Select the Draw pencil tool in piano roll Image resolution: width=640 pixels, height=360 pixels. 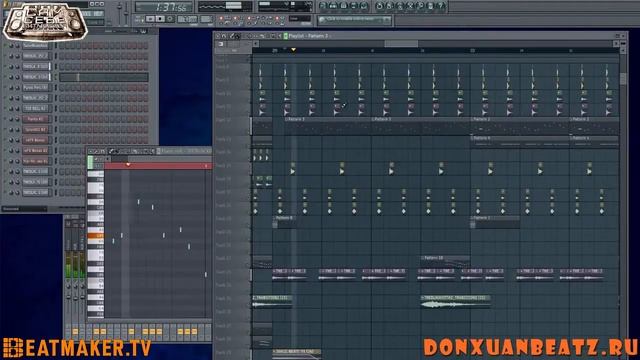[111, 151]
